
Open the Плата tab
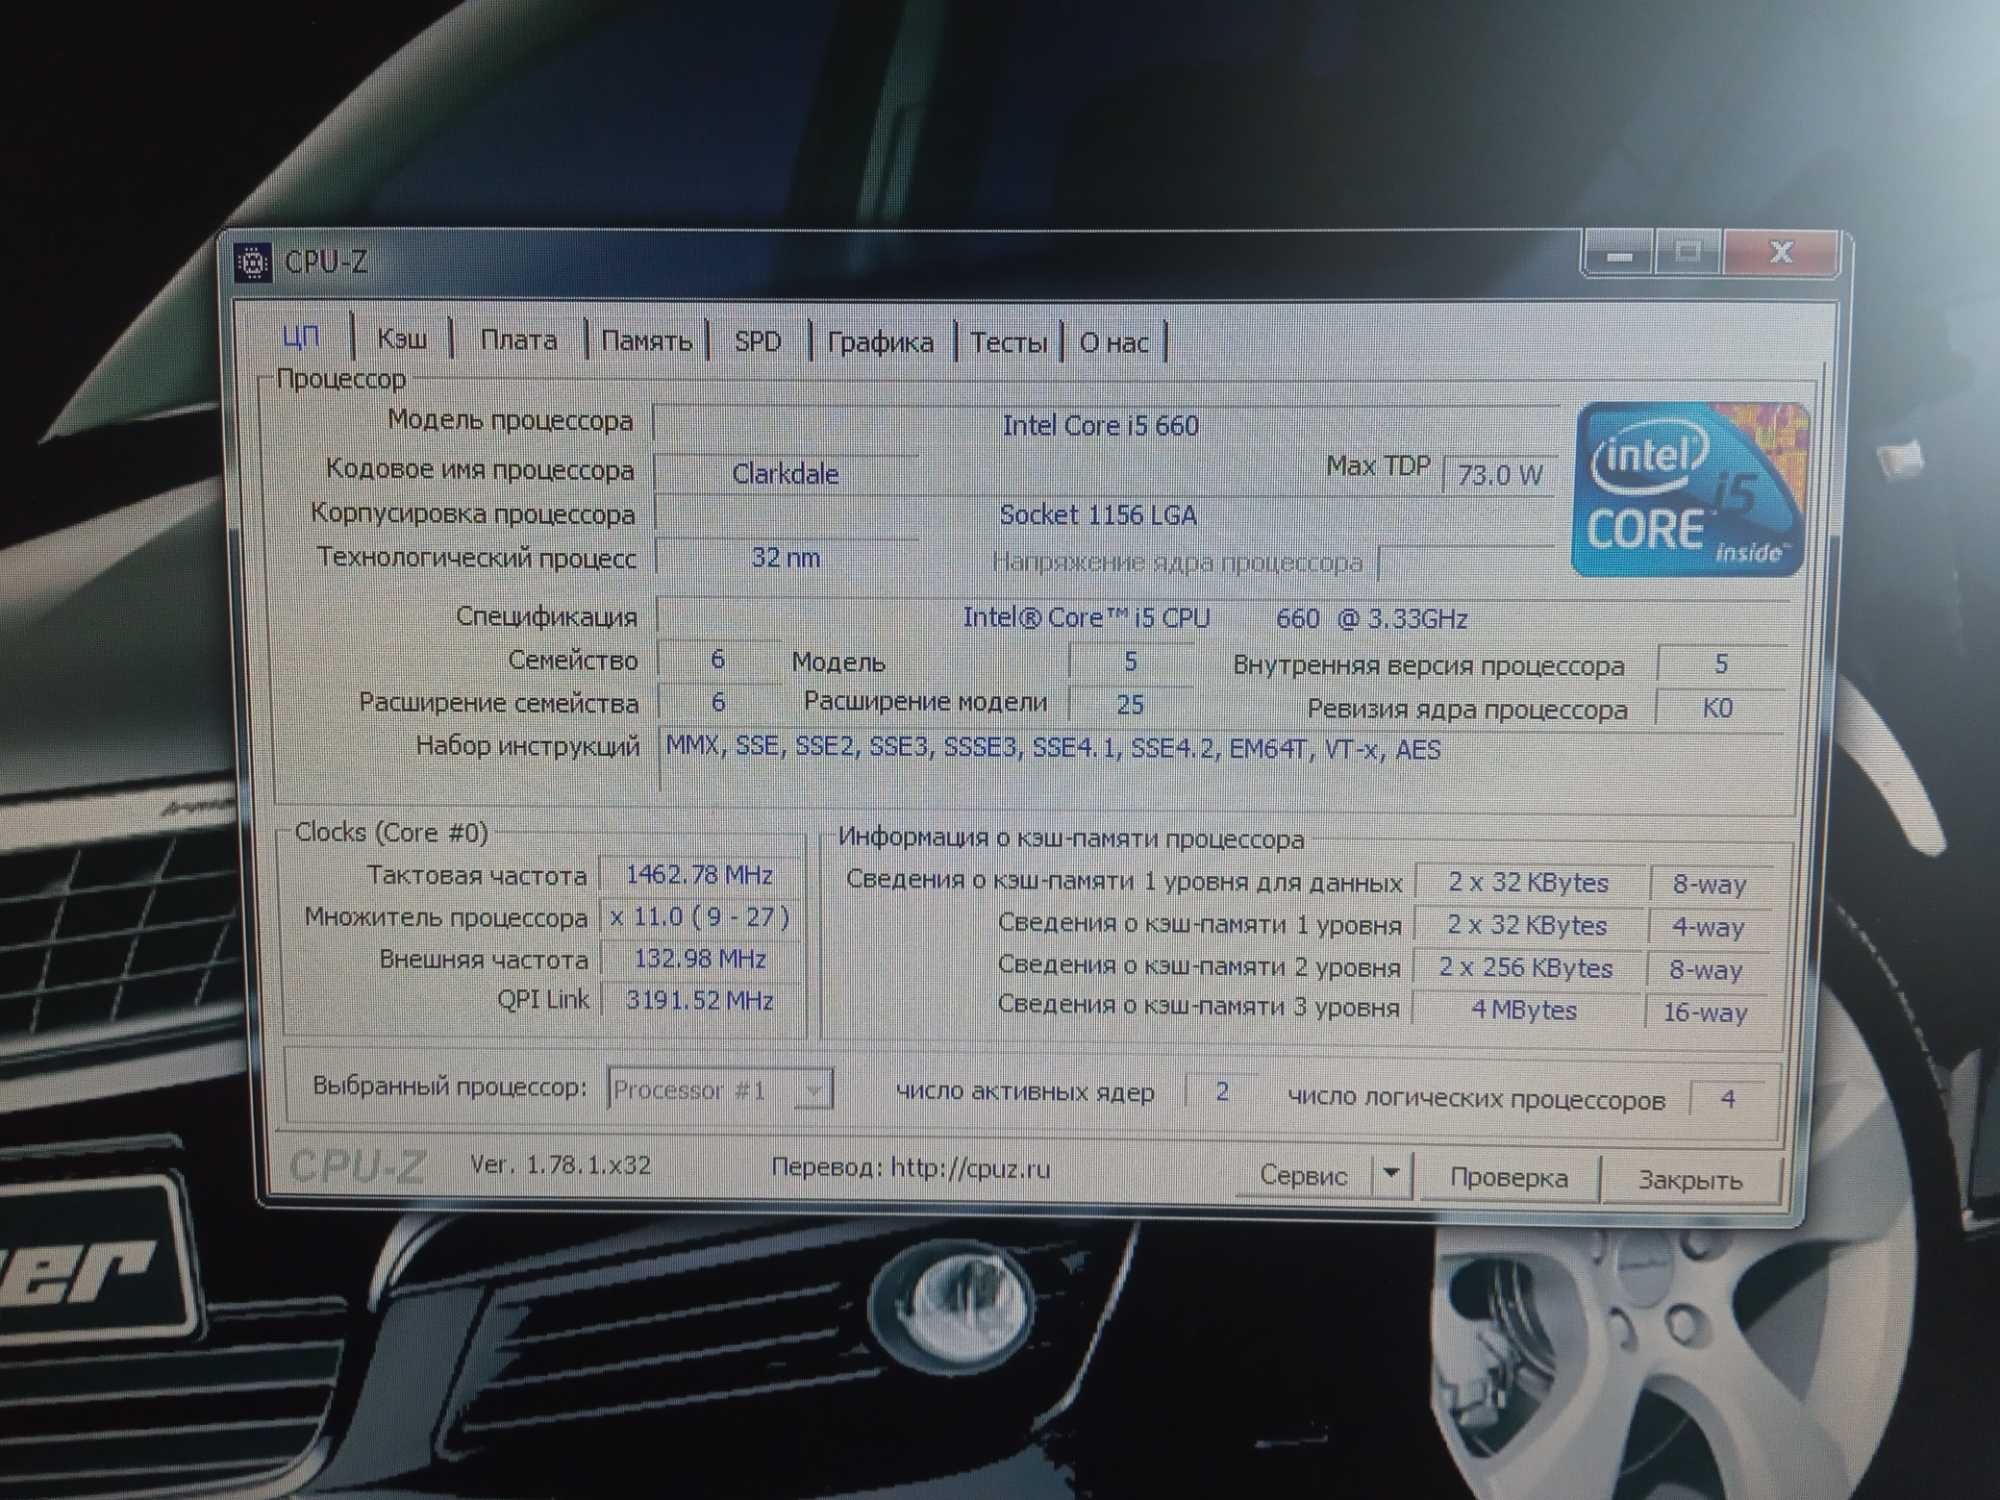coord(518,340)
